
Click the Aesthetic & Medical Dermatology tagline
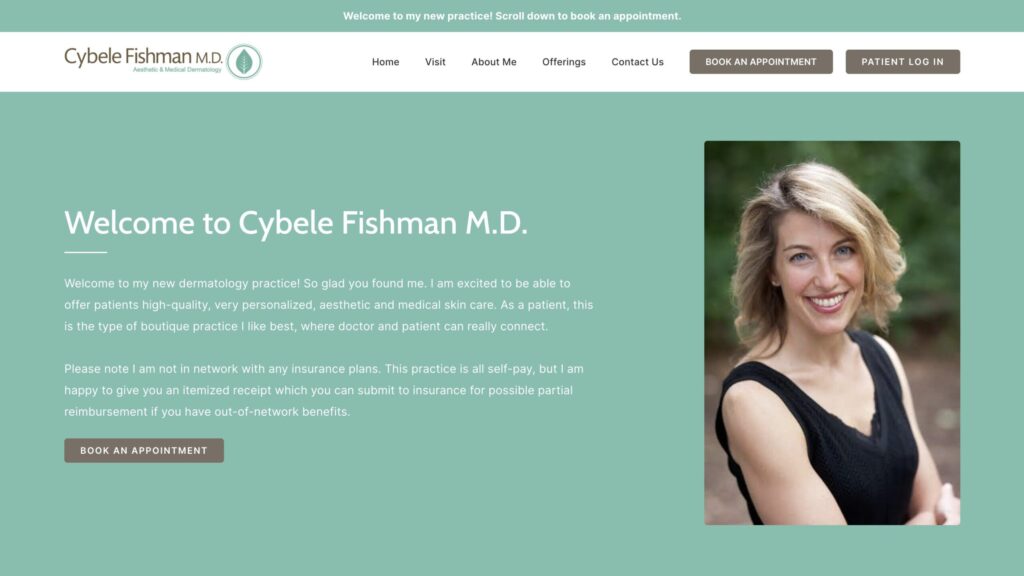177,69
